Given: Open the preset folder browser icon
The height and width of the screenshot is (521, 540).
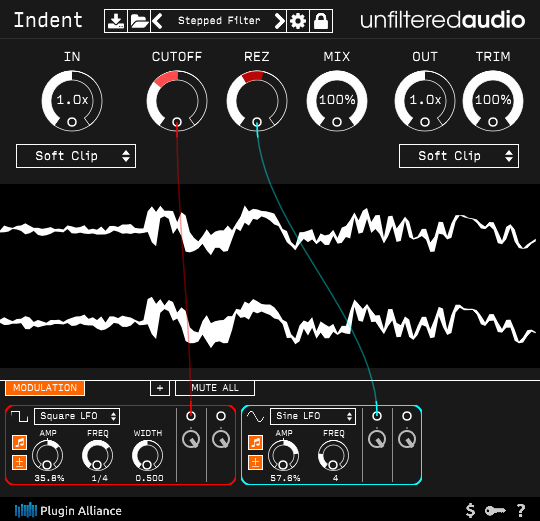Looking at the screenshot, I should tap(139, 21).
